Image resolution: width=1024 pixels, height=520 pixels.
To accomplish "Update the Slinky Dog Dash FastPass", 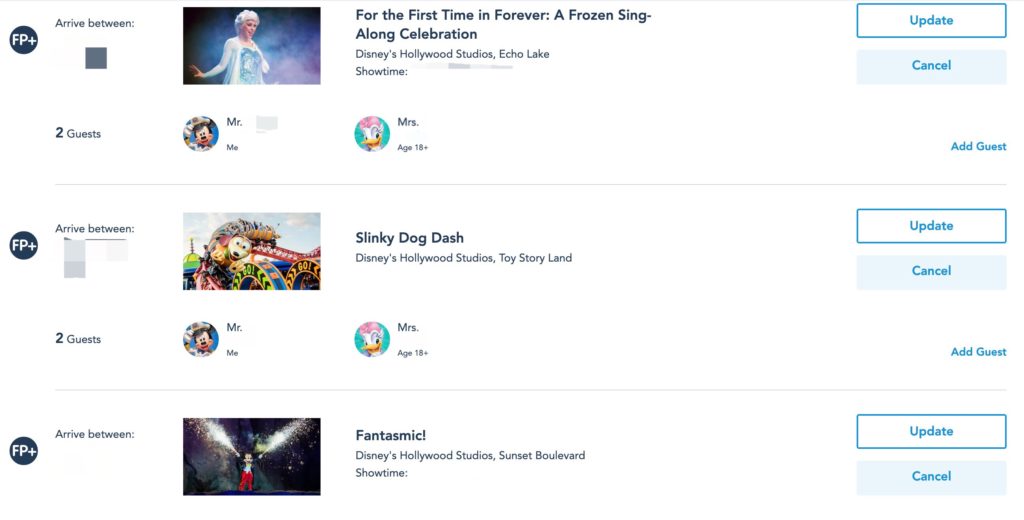I will coord(931,226).
